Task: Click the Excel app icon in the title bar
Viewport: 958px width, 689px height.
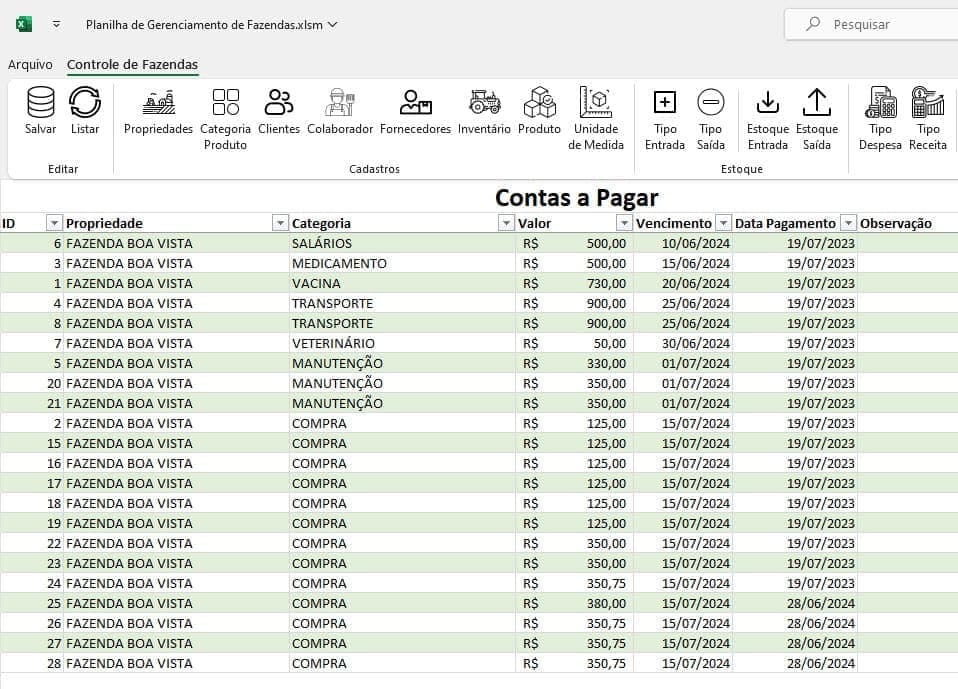Action: [x=24, y=24]
